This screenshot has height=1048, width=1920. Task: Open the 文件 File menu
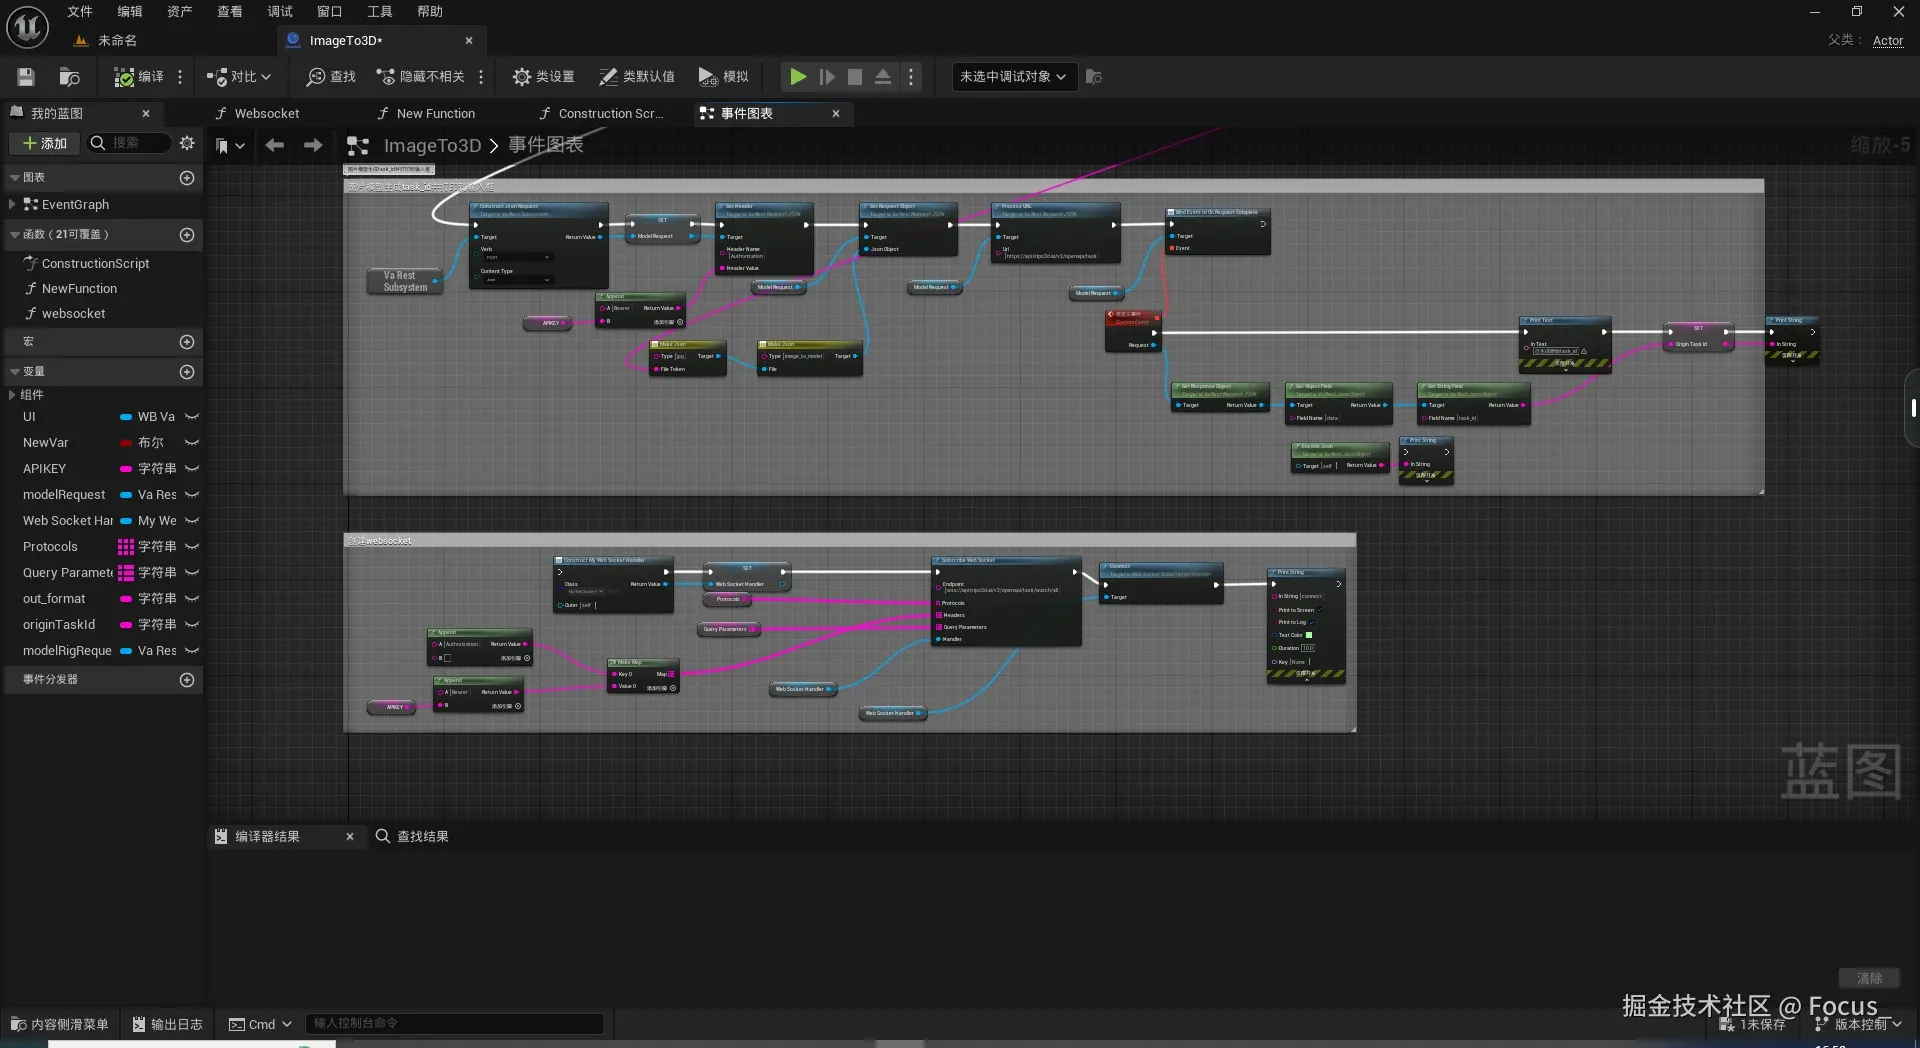click(80, 12)
